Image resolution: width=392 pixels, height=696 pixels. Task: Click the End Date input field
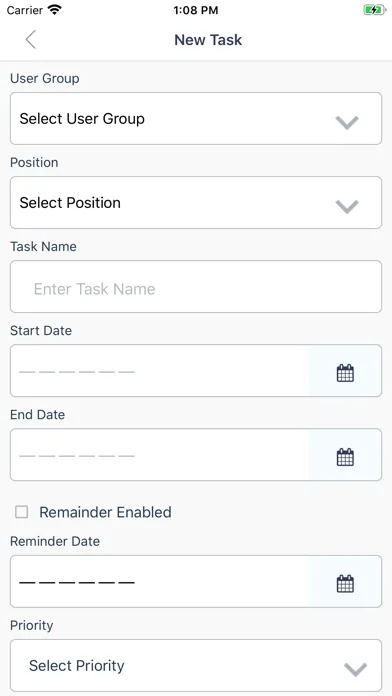[159, 455]
